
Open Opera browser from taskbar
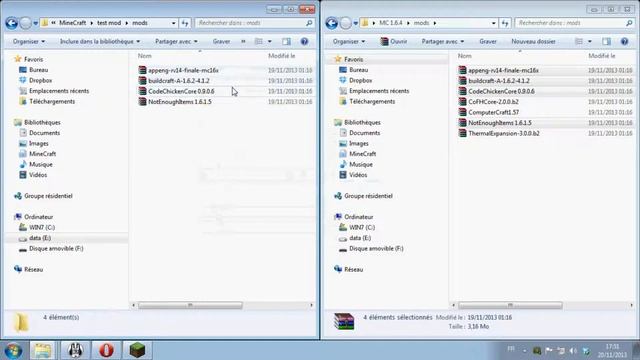tap(106, 350)
